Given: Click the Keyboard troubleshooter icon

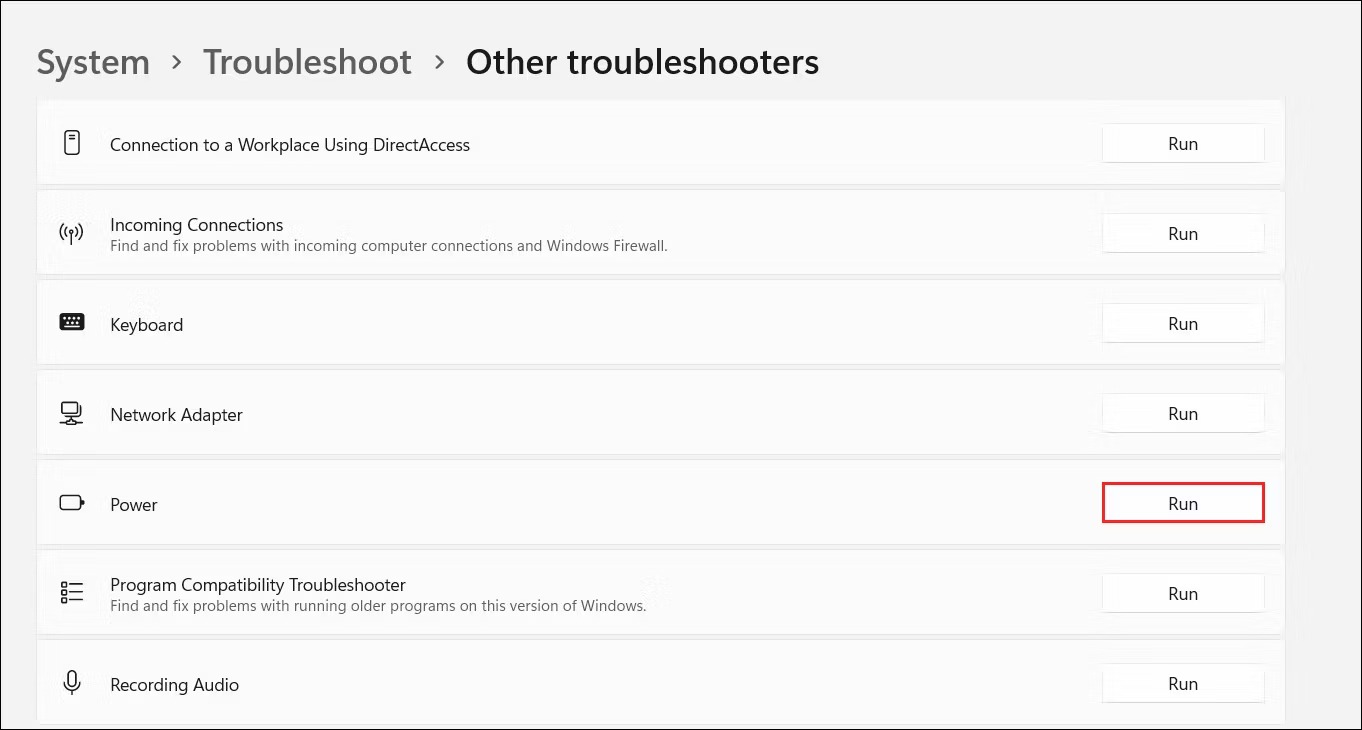Looking at the screenshot, I should point(72,322).
